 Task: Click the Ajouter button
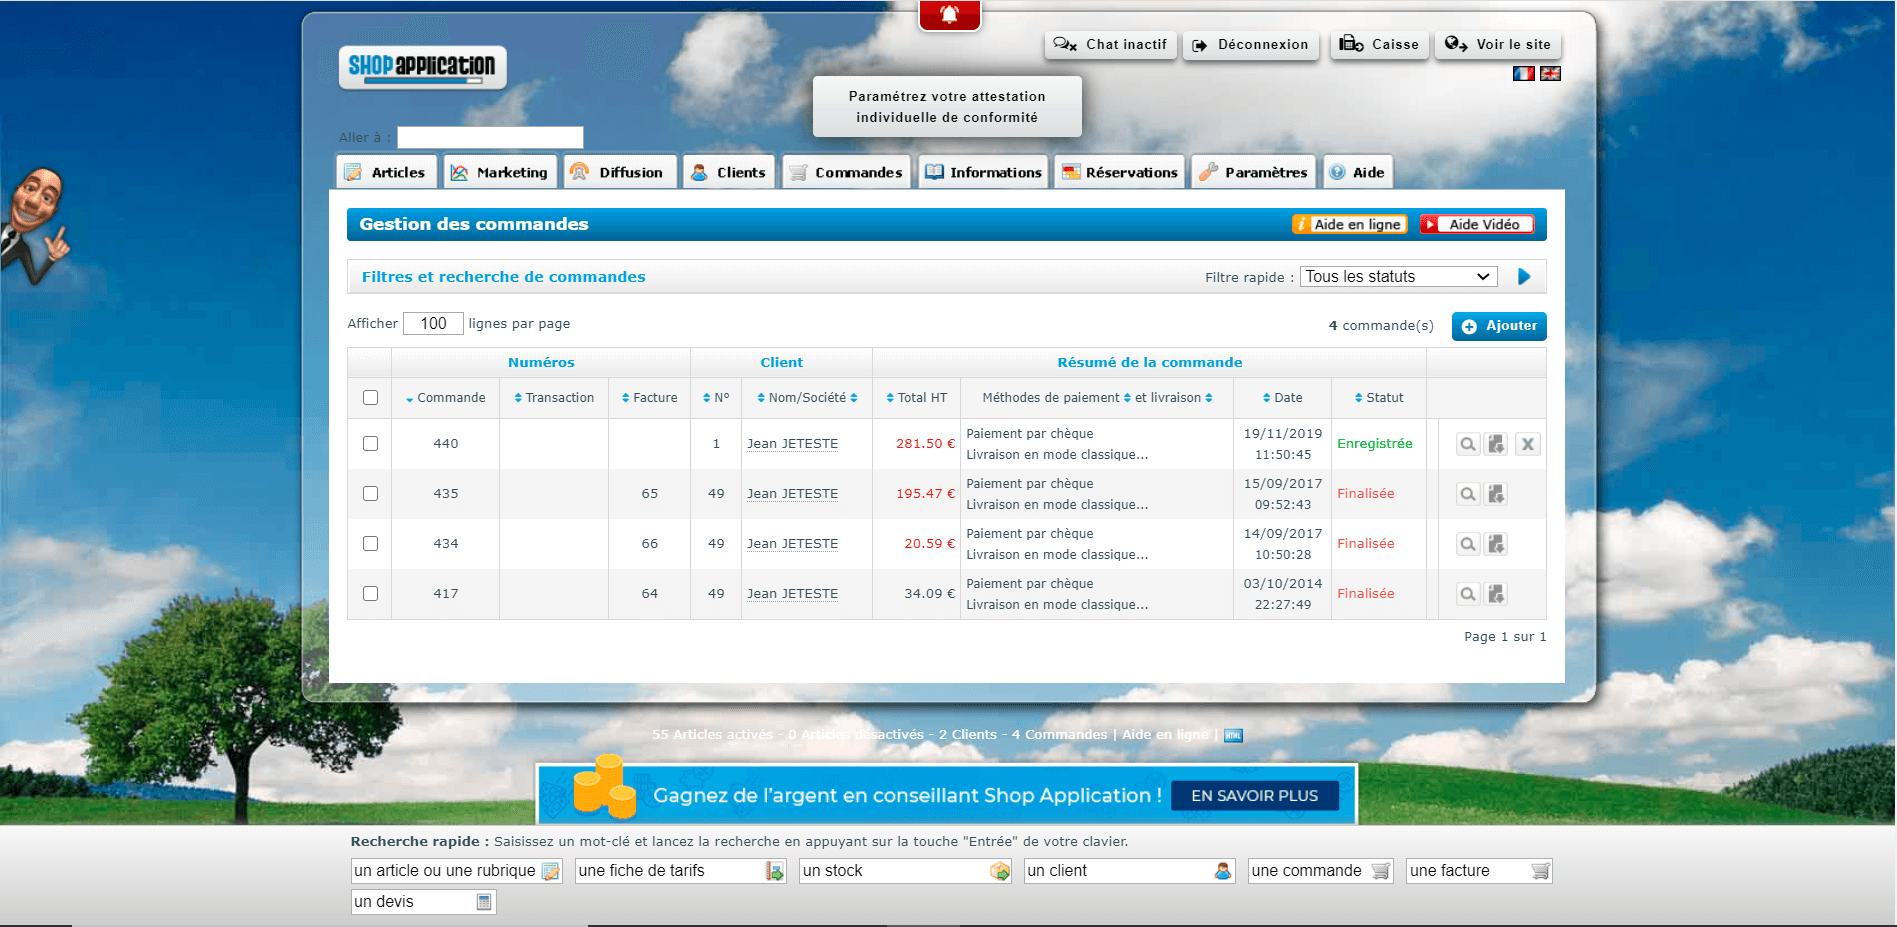pyautogui.click(x=1498, y=326)
